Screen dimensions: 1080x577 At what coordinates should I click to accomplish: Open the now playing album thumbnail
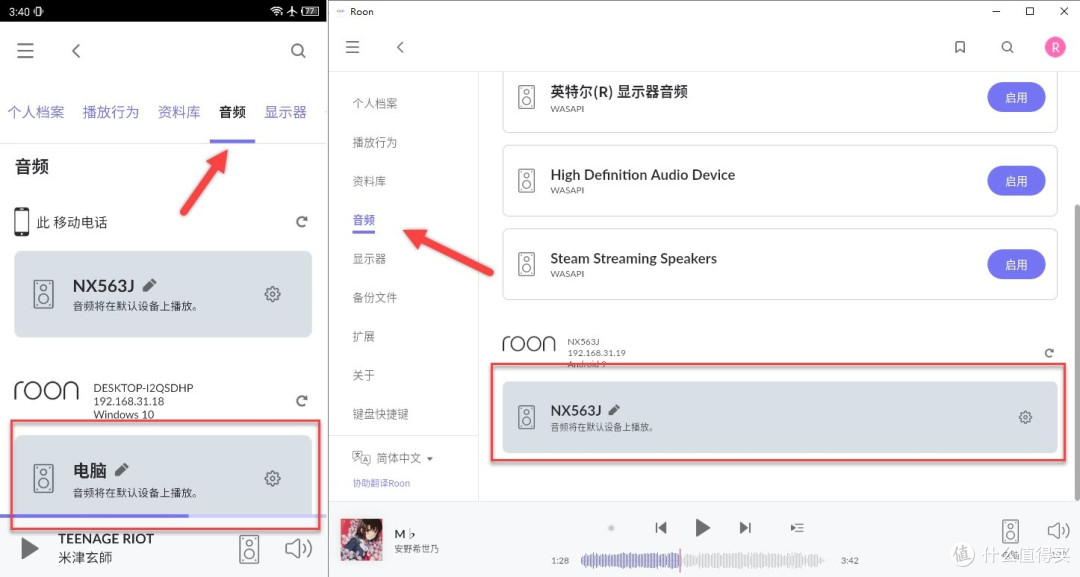point(361,541)
